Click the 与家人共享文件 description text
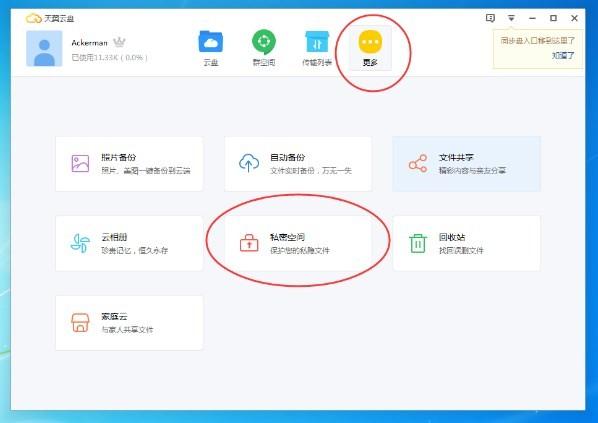This screenshot has height=423, width=598. 127,330
